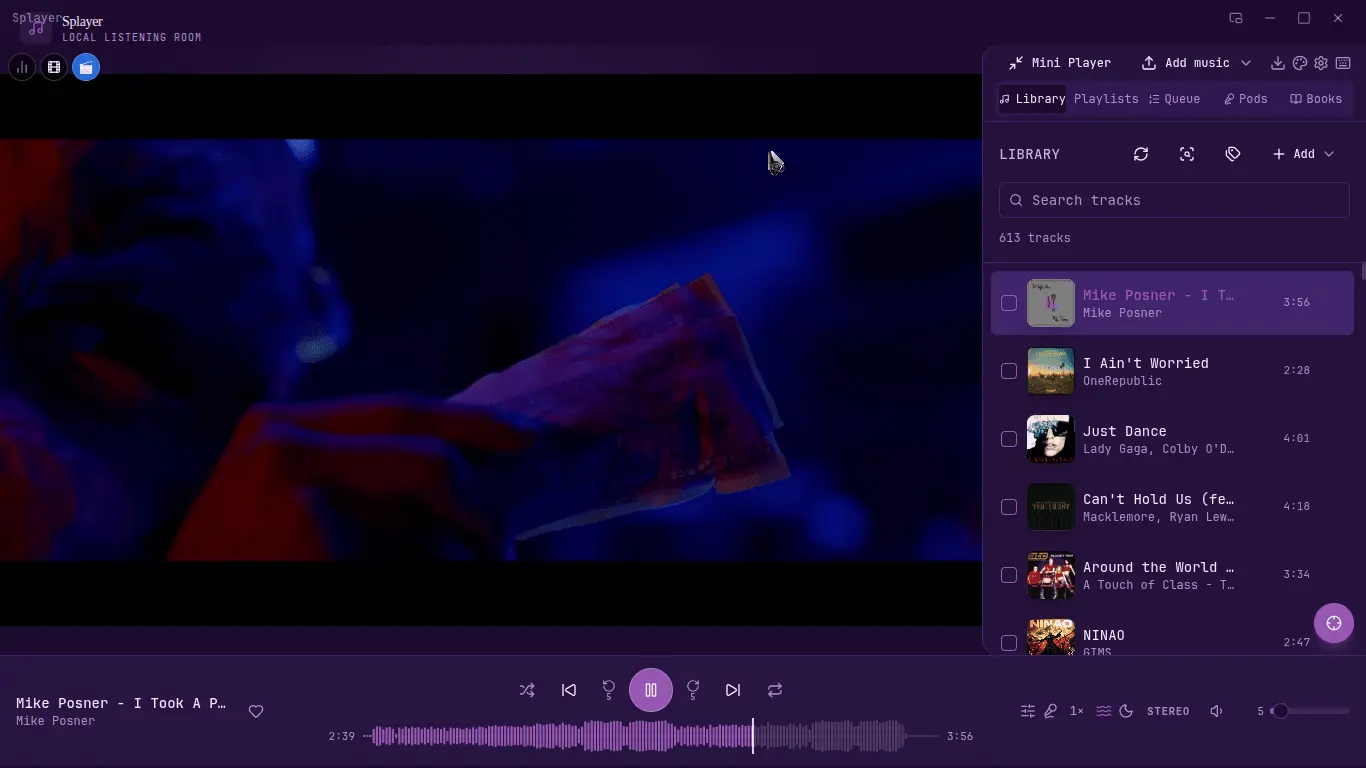The width and height of the screenshot is (1366, 768).
Task: Open the theme palette icon
Action: pos(1300,63)
